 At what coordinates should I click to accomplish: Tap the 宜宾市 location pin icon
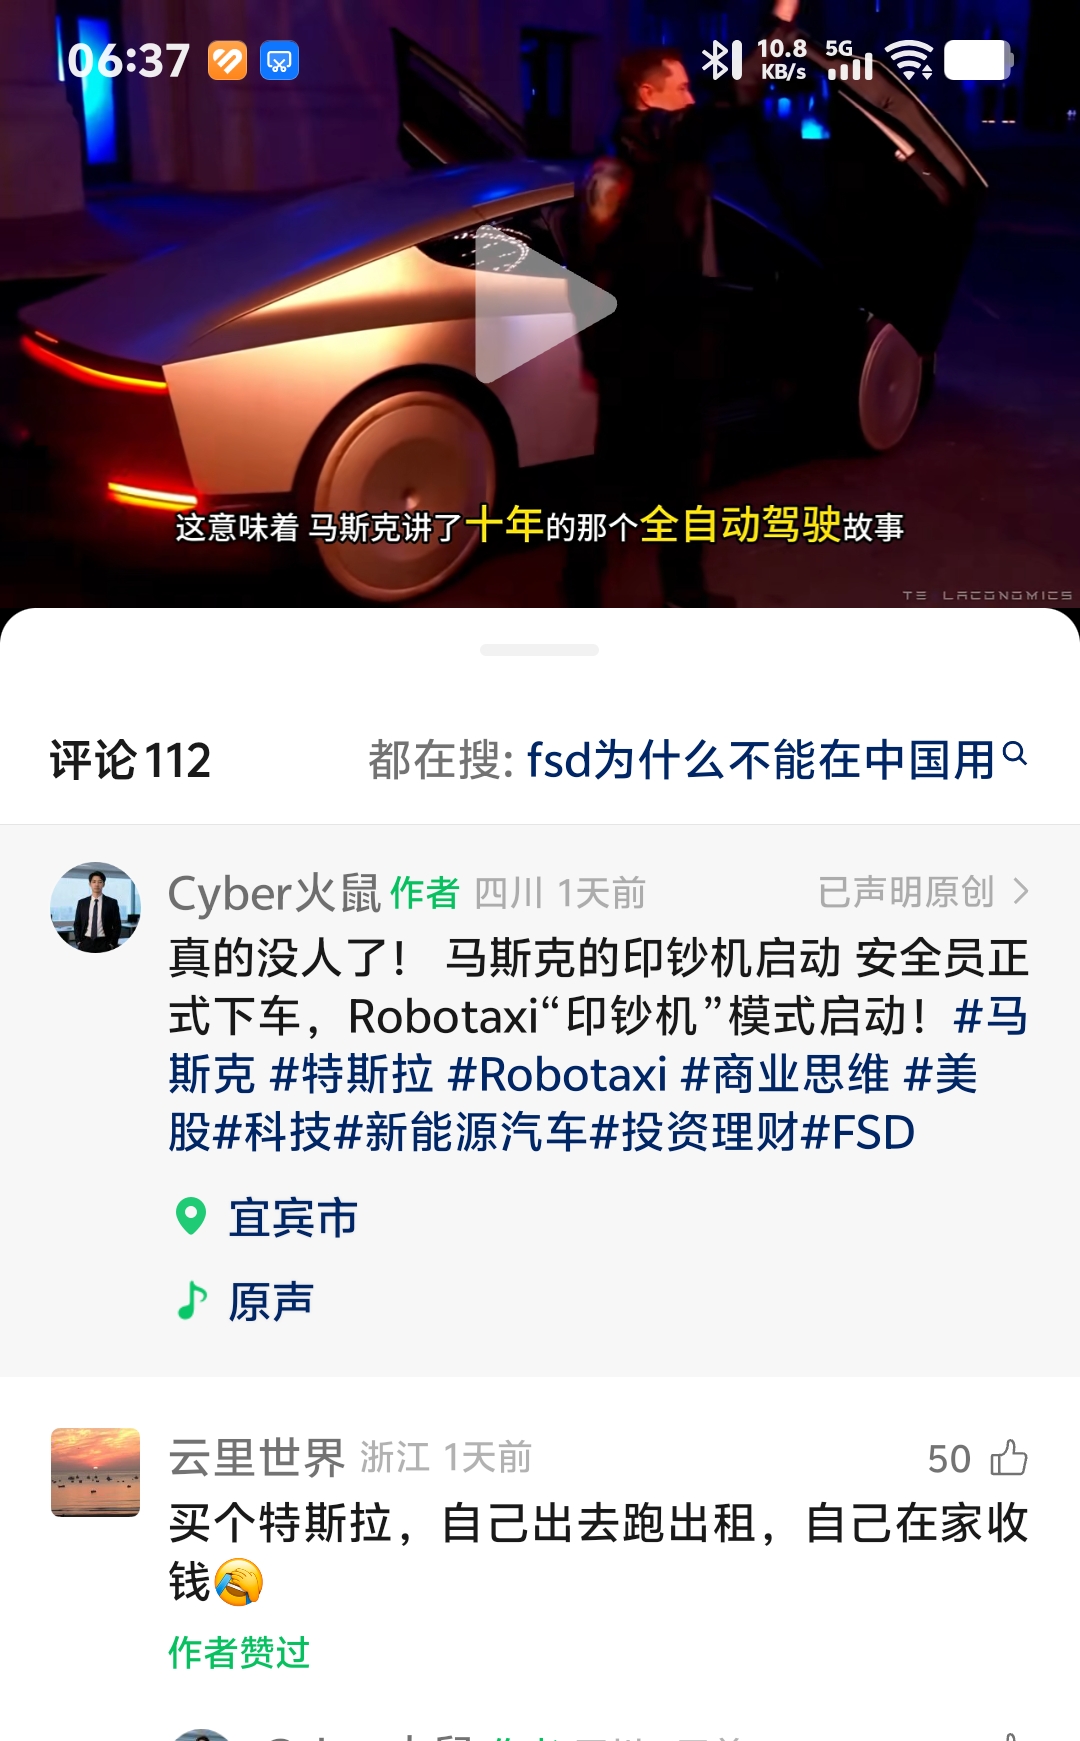(x=191, y=1217)
